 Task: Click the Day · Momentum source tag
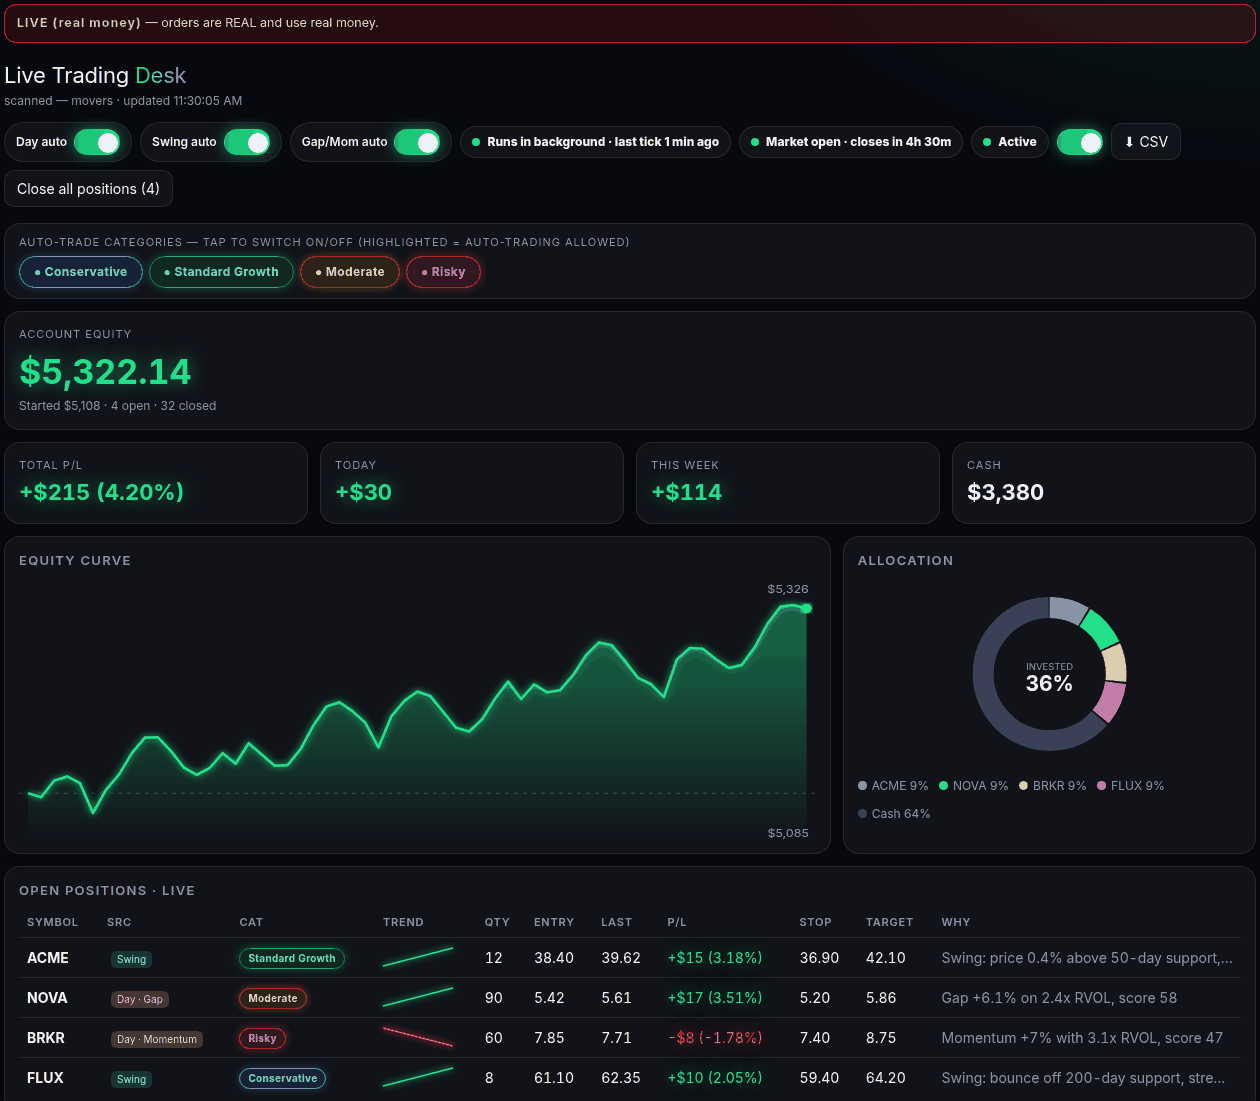coord(157,1039)
